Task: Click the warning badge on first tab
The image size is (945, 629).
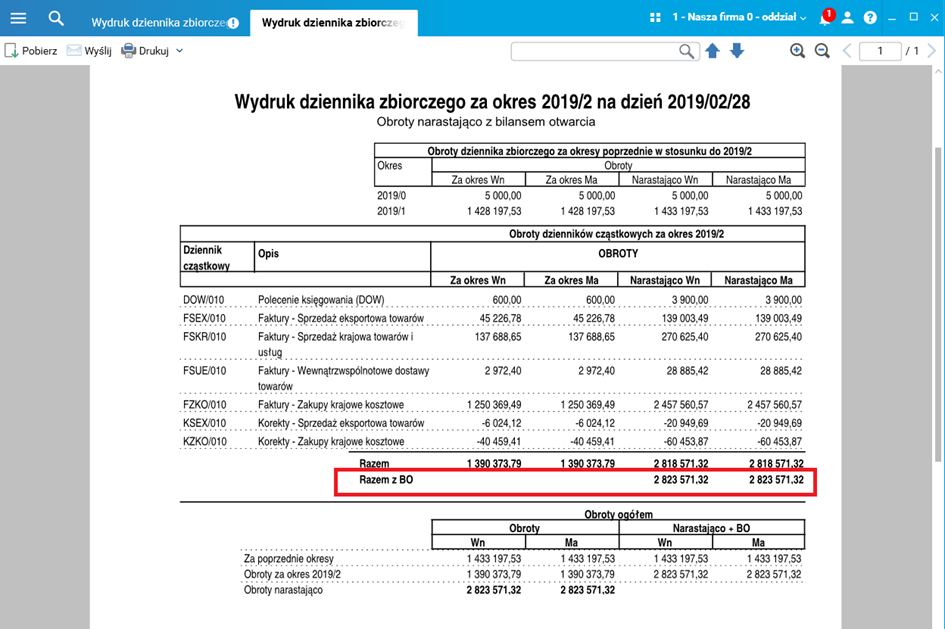Action: [x=233, y=23]
